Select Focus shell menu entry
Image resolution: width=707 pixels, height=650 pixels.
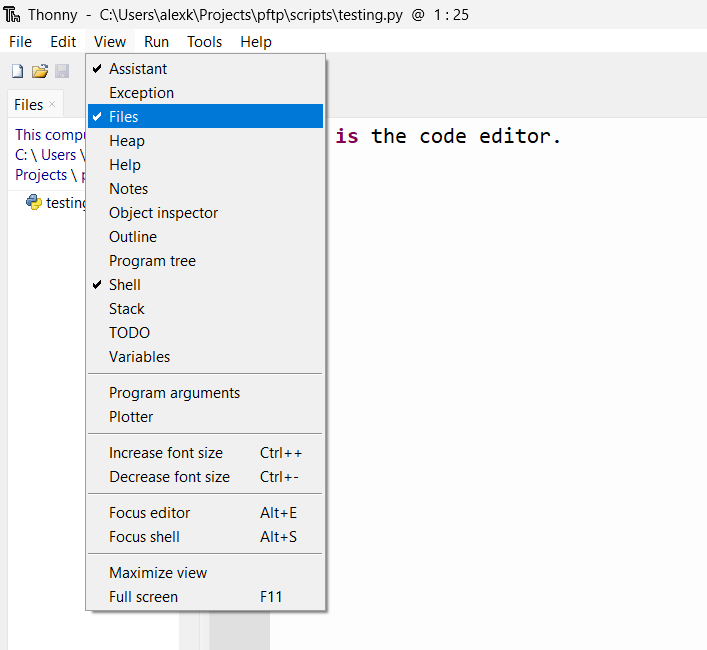coord(205,537)
